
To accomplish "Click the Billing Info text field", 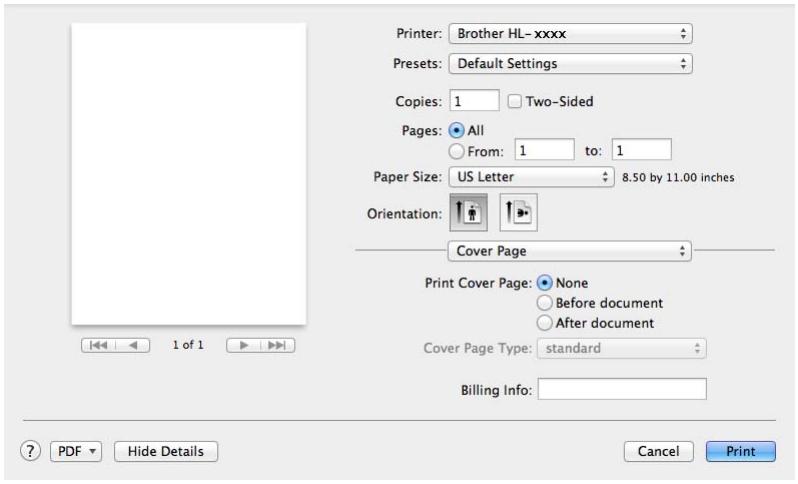I will tap(622, 389).
